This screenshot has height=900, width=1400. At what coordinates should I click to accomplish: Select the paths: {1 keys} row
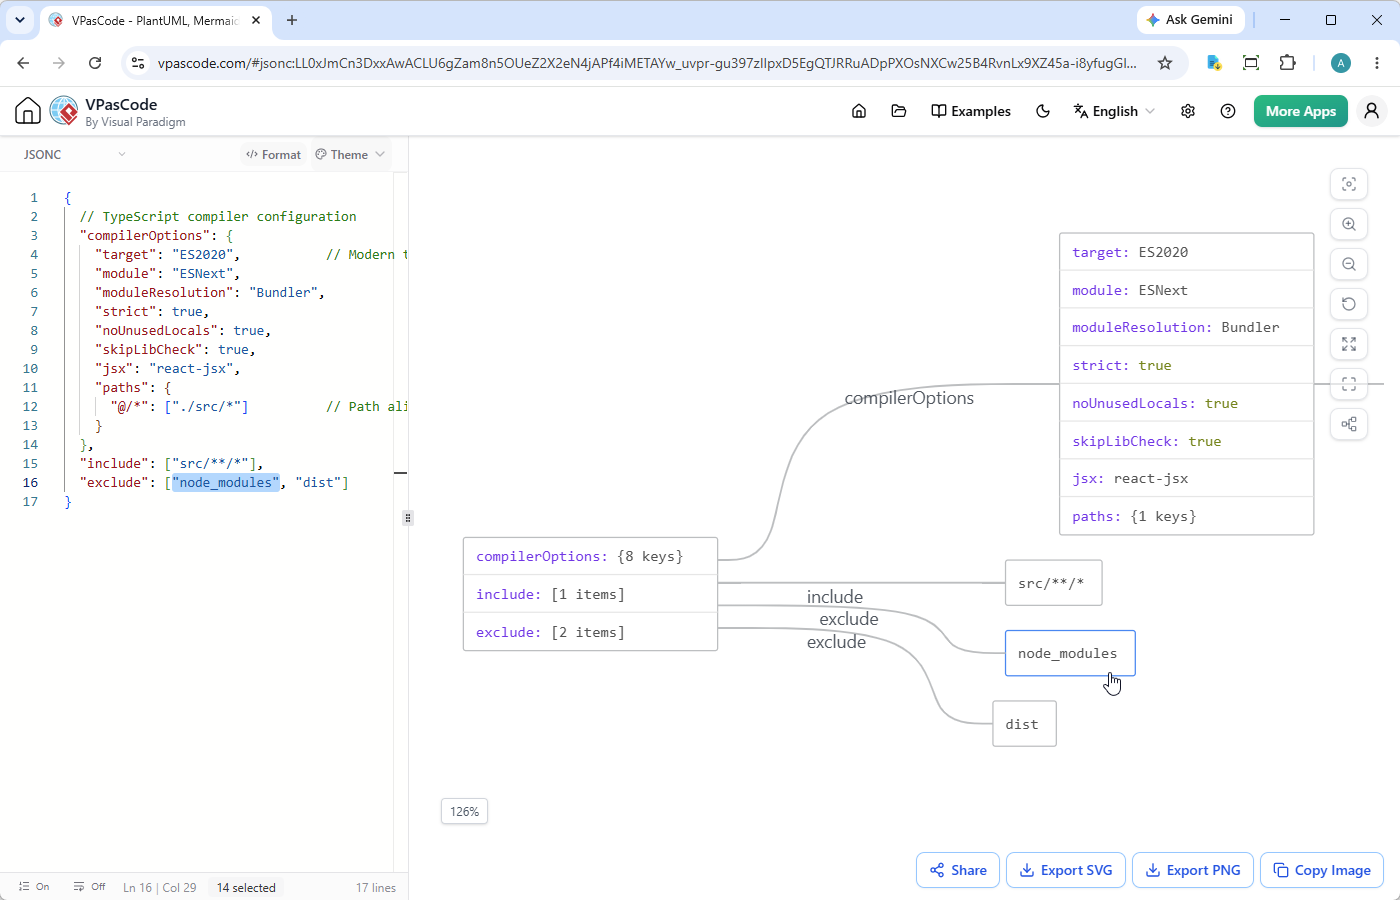pos(1186,516)
